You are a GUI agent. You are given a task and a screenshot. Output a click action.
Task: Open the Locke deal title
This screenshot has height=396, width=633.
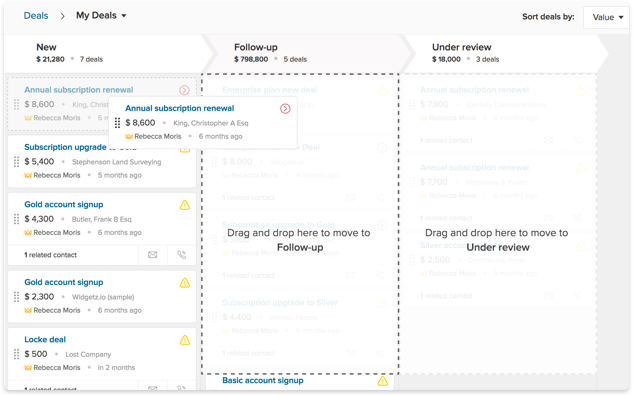click(x=45, y=339)
